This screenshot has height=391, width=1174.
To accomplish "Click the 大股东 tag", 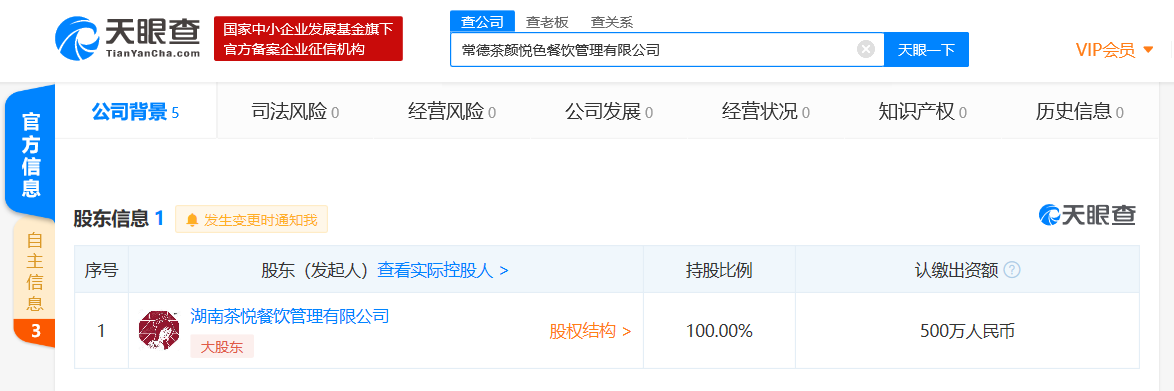I will [222, 346].
